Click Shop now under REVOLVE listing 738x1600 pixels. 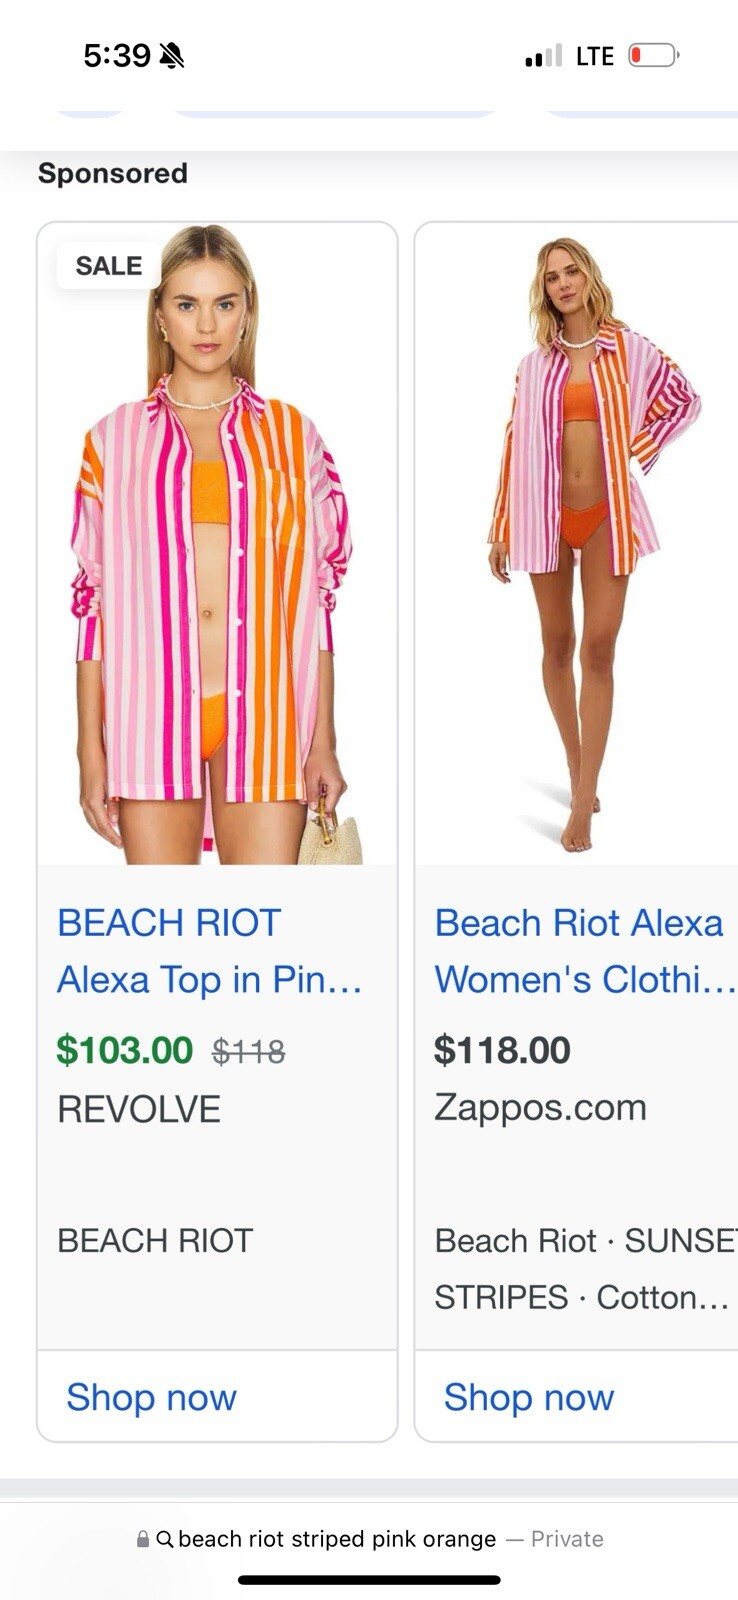tap(151, 1397)
